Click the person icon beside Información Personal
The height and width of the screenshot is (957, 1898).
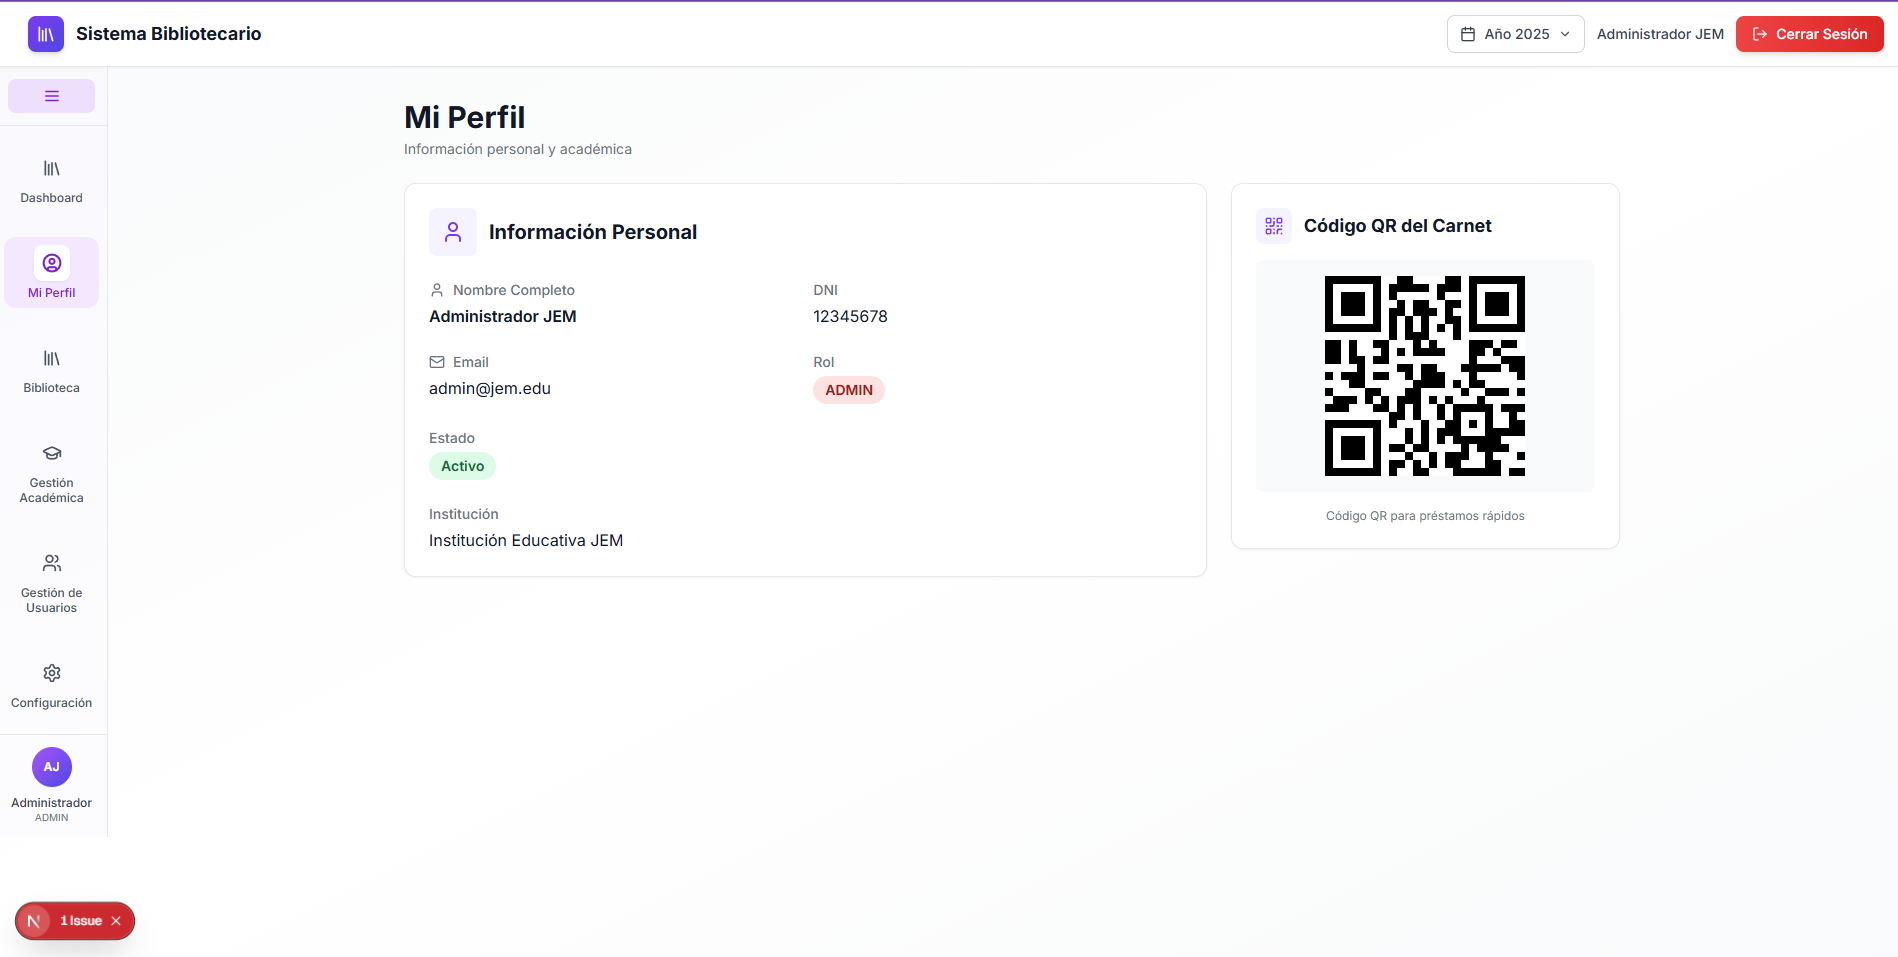coord(453,232)
